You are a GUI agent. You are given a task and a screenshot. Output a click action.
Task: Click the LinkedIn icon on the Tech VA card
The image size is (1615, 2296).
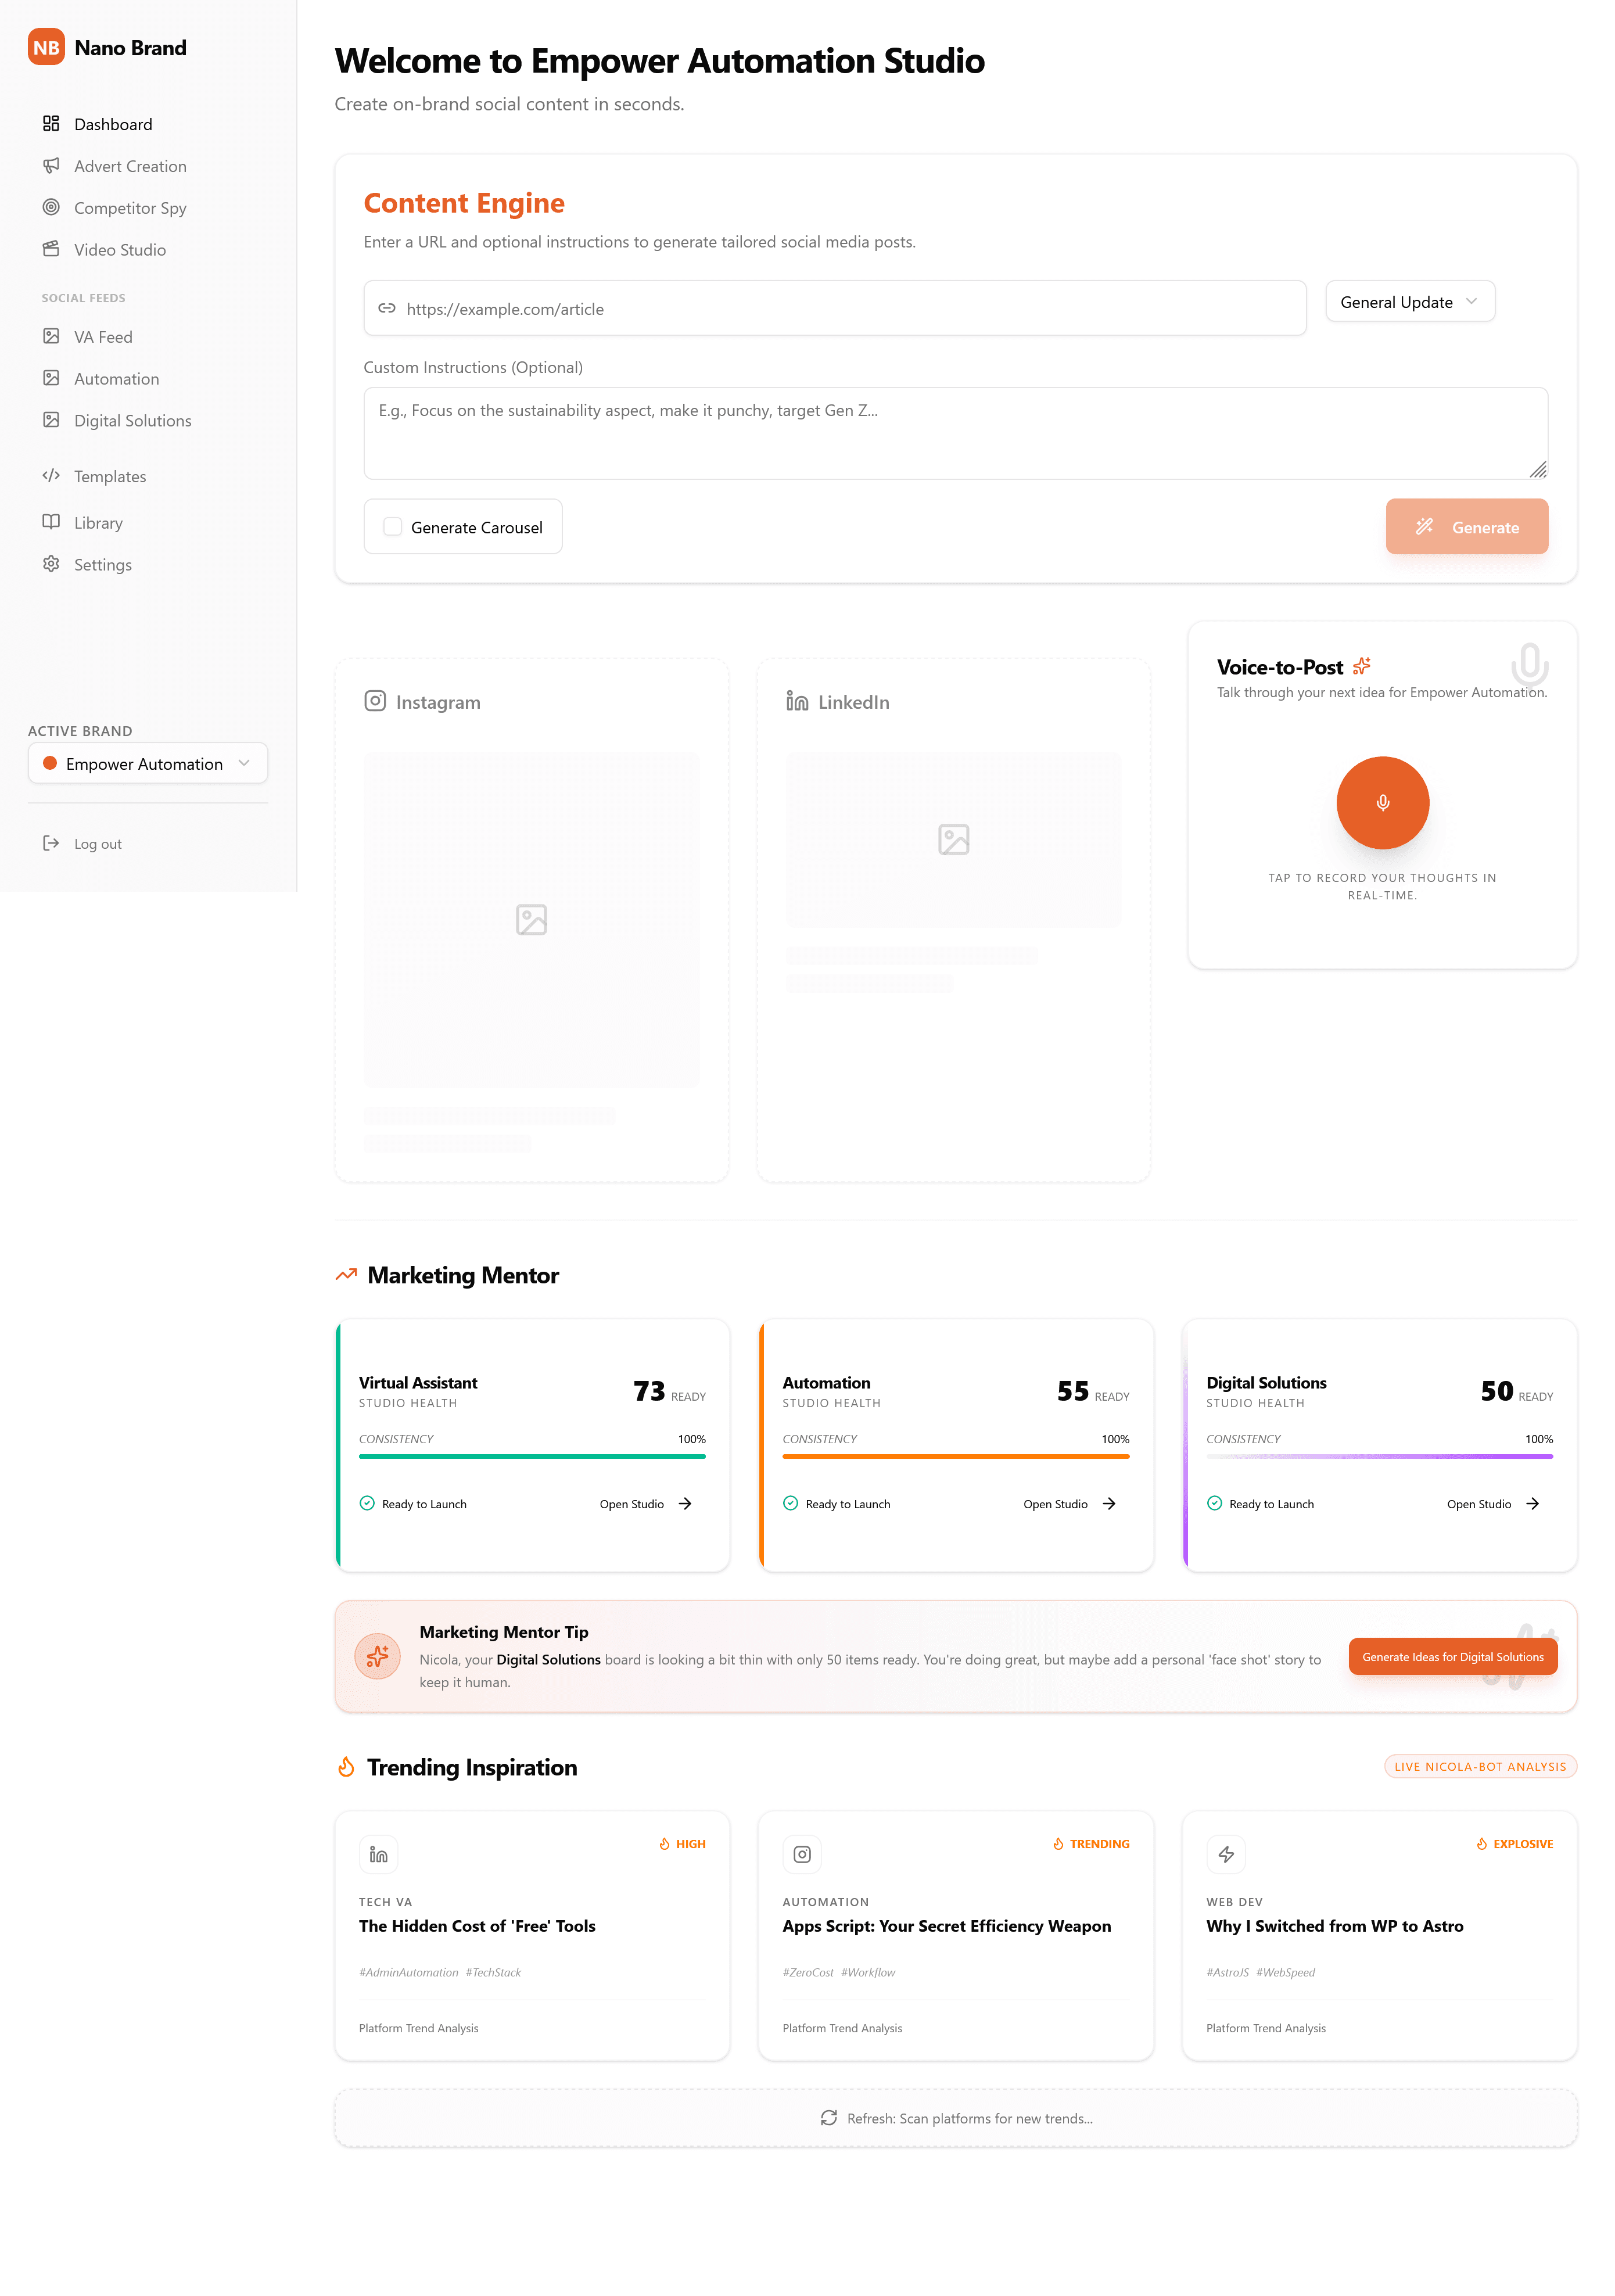[378, 1854]
